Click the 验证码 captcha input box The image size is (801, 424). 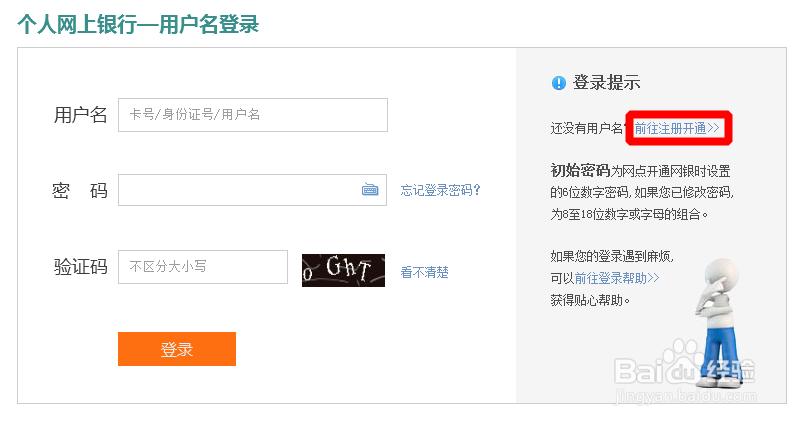[x=203, y=267]
